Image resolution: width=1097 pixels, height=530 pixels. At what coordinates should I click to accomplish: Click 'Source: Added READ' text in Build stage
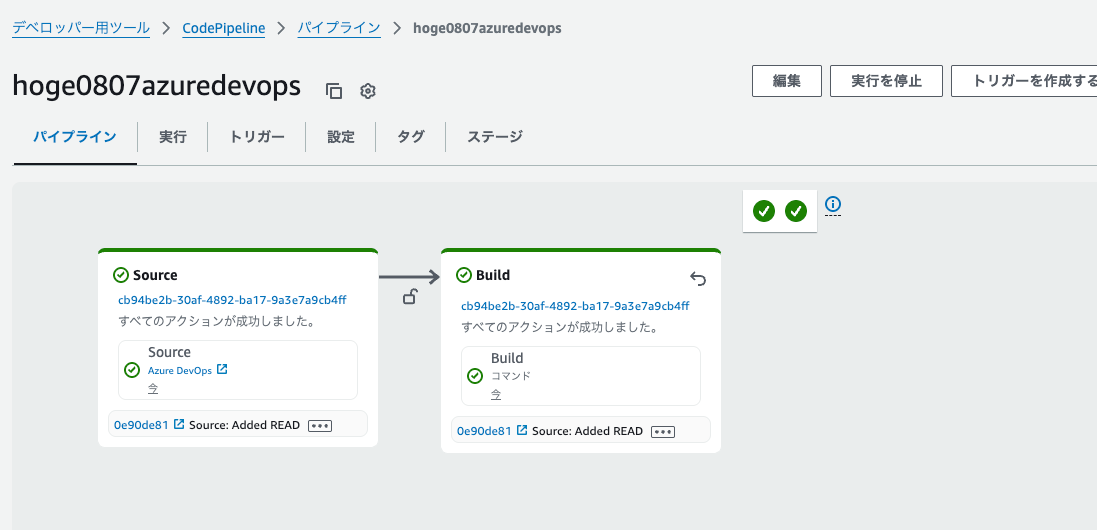tap(587, 431)
